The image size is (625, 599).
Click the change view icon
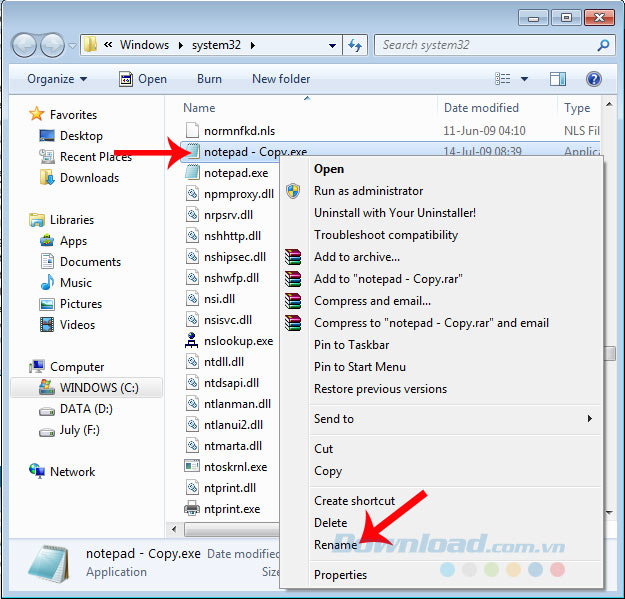pos(503,79)
